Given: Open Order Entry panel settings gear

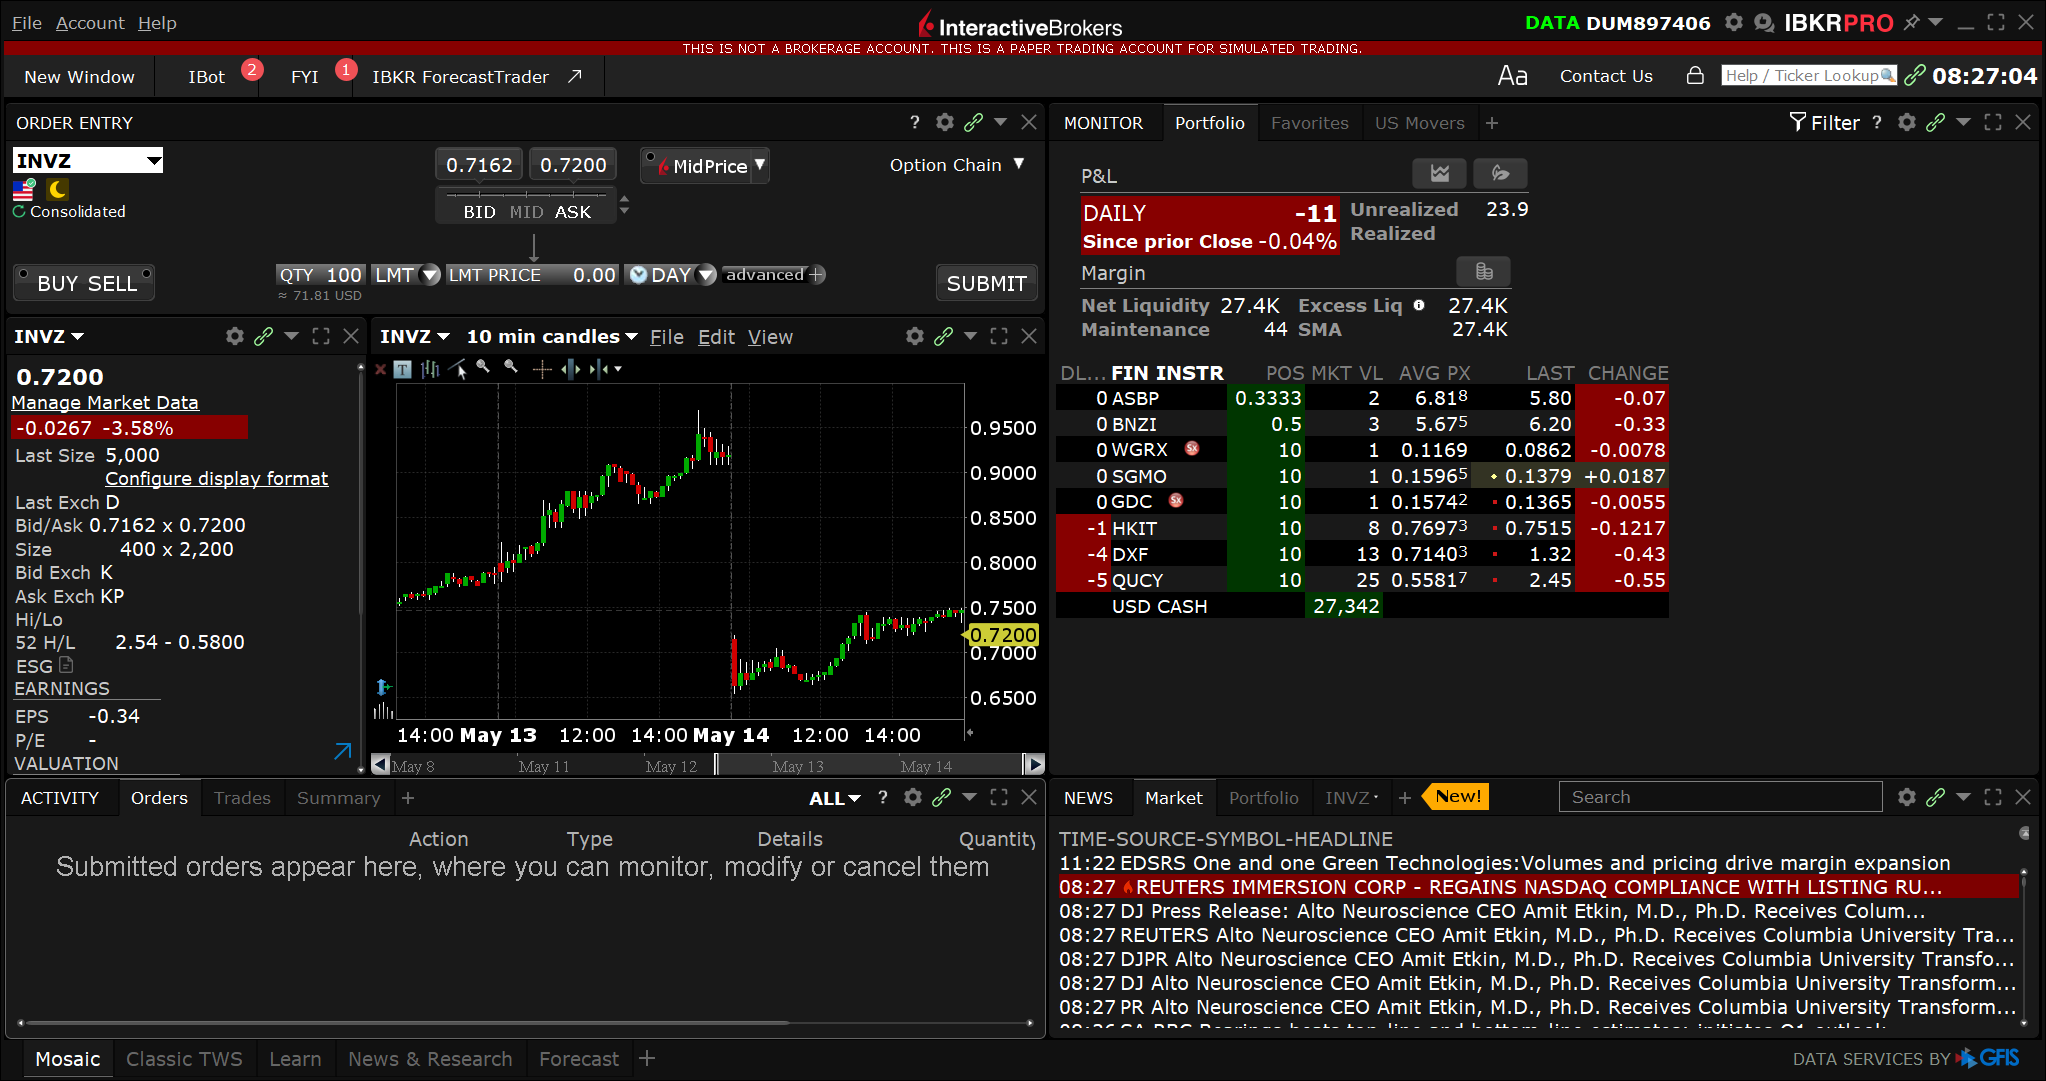Looking at the screenshot, I should coord(945,122).
